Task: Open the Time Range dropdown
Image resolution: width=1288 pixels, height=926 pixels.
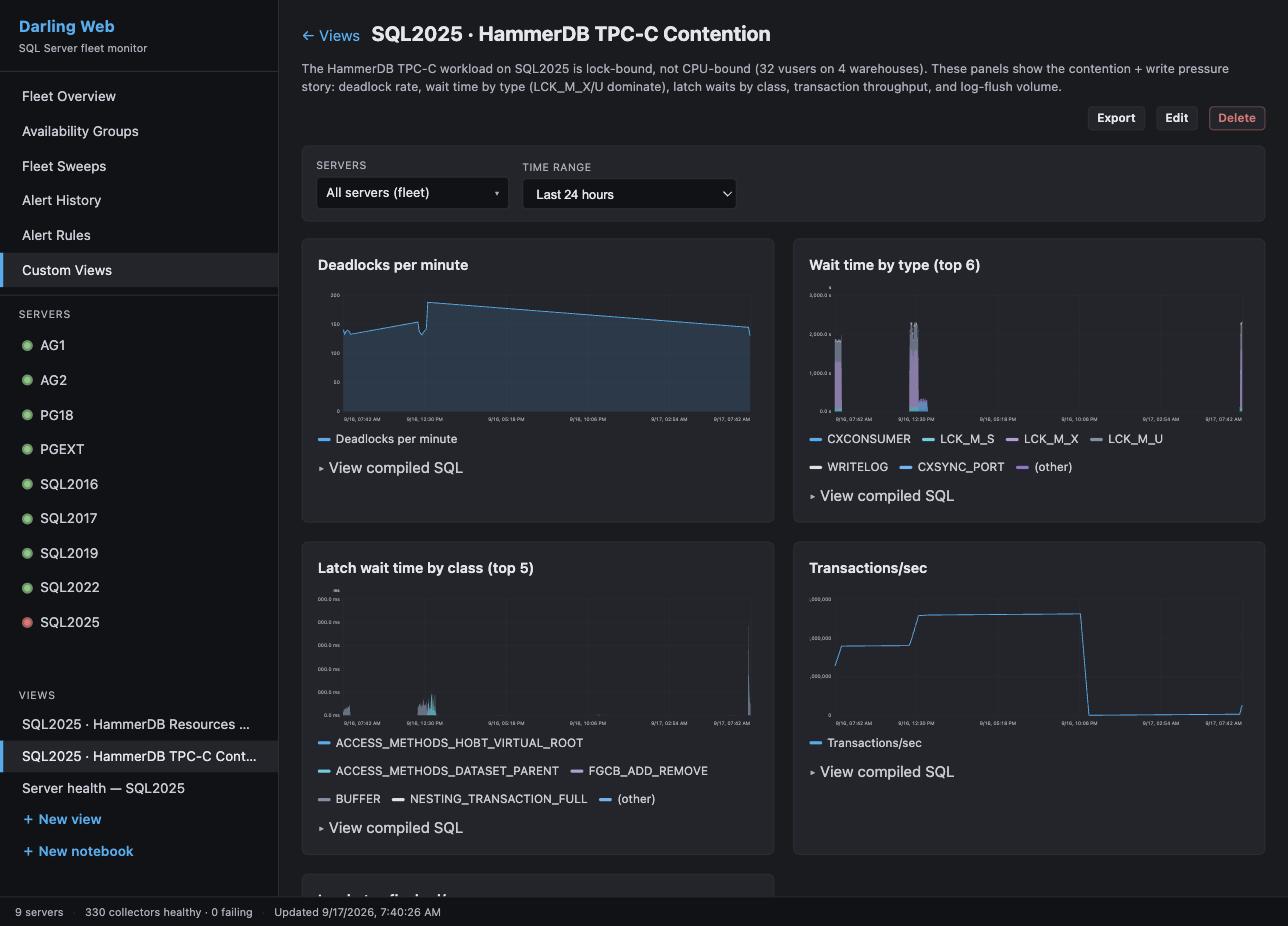Action: pyautogui.click(x=629, y=194)
